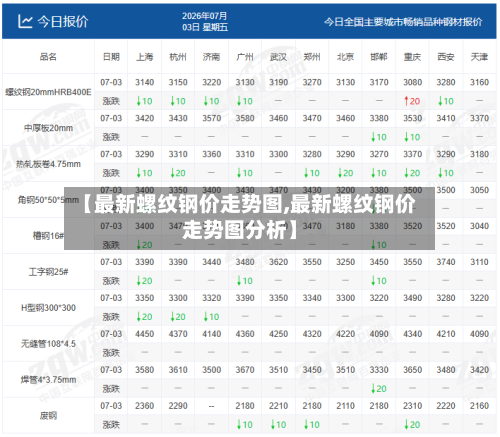Click the 螺纹钢20mmHRB400E row label
The height and width of the screenshot is (437, 500).
coord(48,92)
